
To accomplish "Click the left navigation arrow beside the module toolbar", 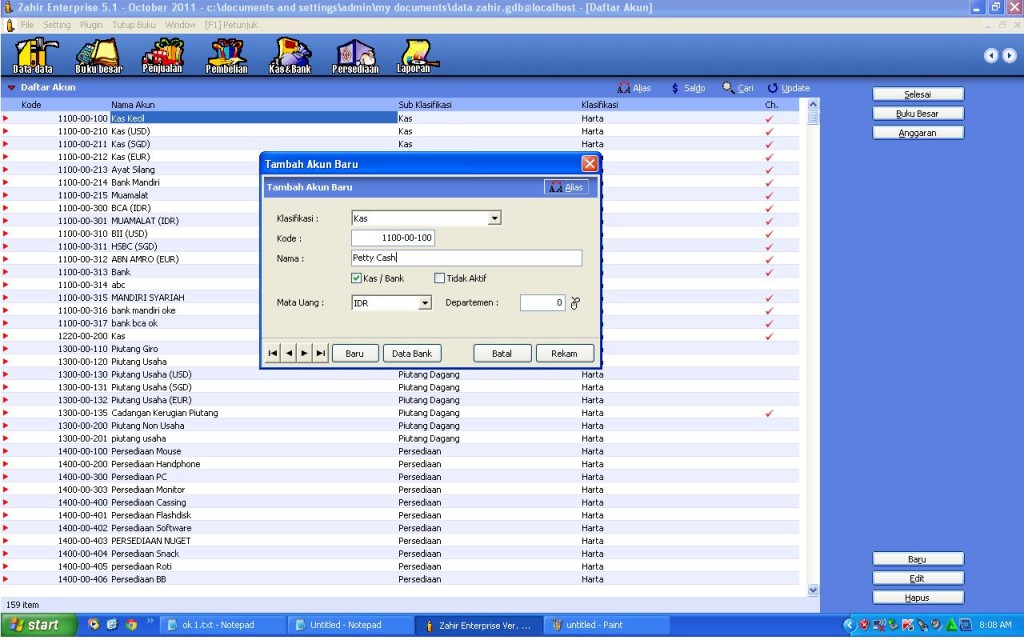I will [991, 56].
